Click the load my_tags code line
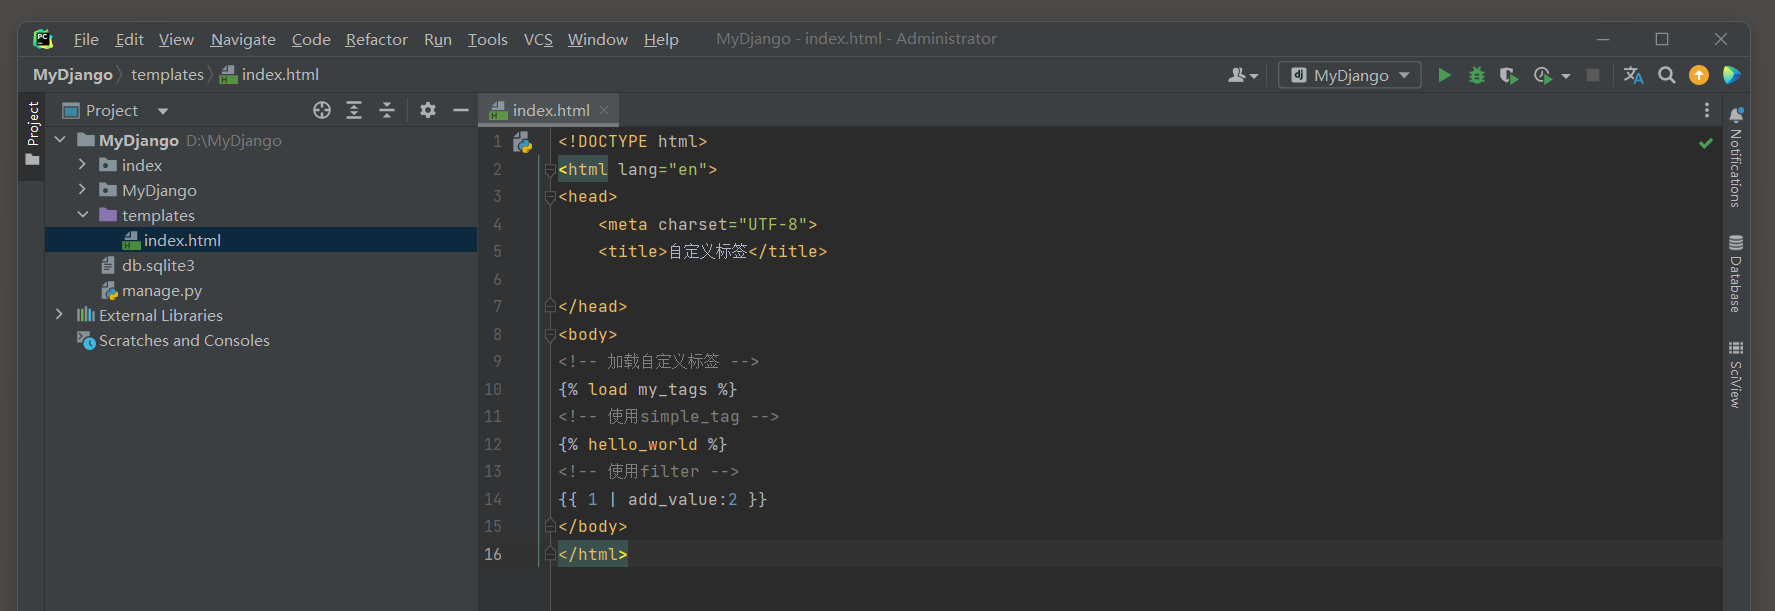Image resolution: width=1775 pixels, height=611 pixels. pyautogui.click(x=647, y=390)
